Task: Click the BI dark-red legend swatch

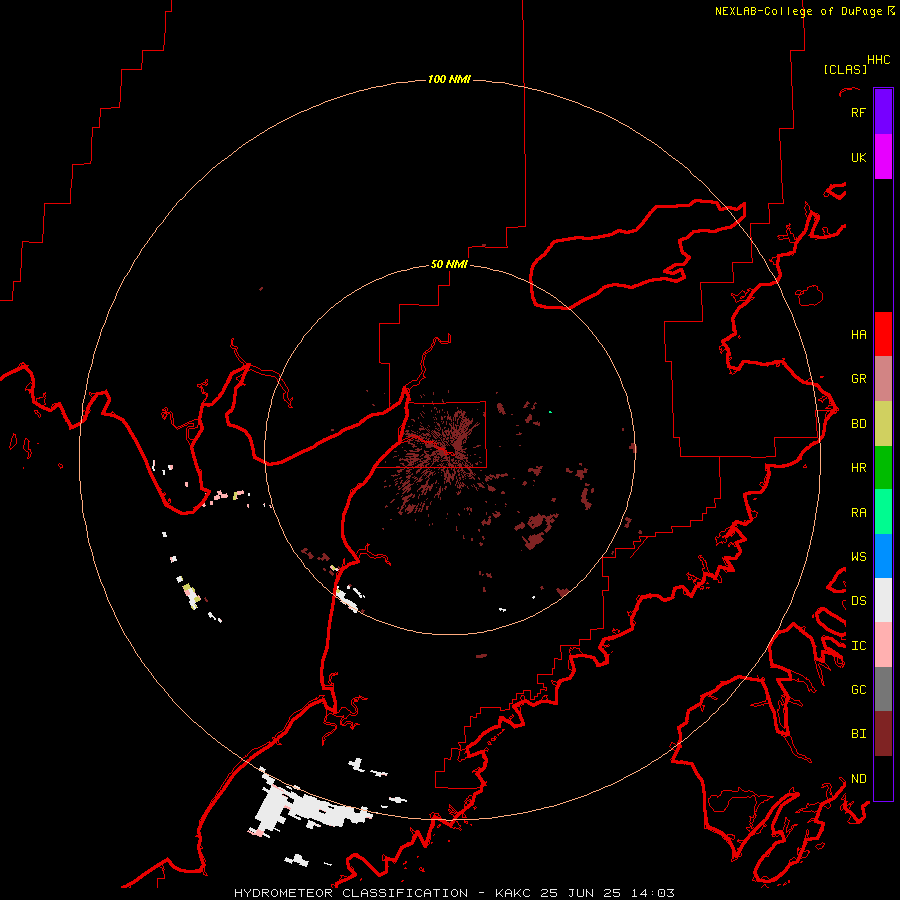Action: coord(883,734)
